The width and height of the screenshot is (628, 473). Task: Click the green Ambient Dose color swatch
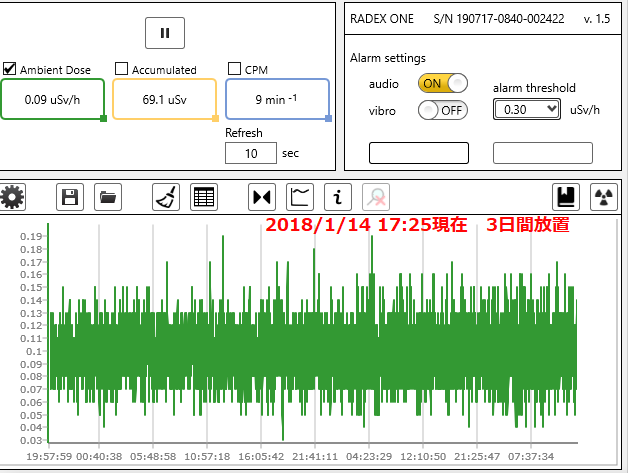(x=103, y=118)
